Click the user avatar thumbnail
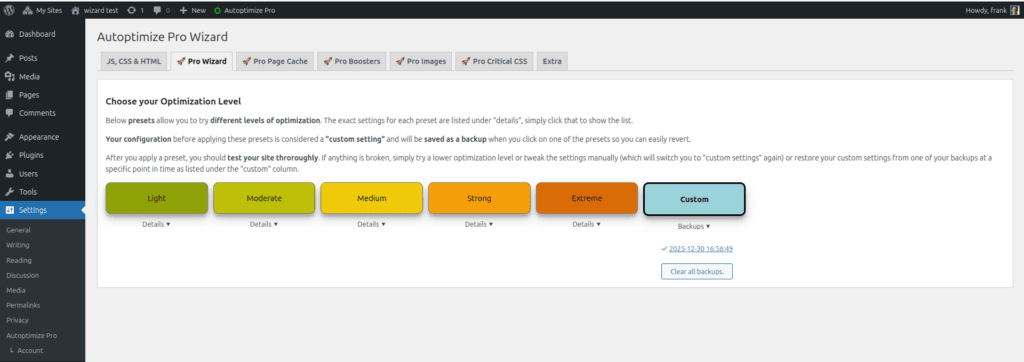 tap(1014, 10)
